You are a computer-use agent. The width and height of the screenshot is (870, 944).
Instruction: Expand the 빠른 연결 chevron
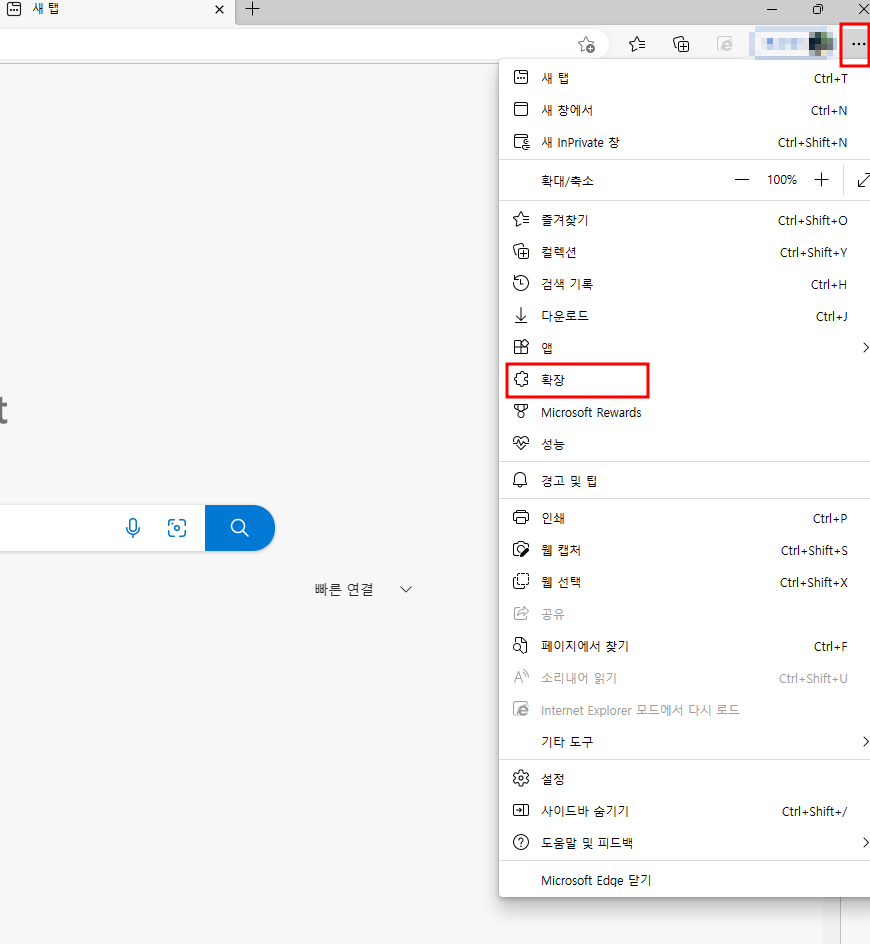pos(406,589)
